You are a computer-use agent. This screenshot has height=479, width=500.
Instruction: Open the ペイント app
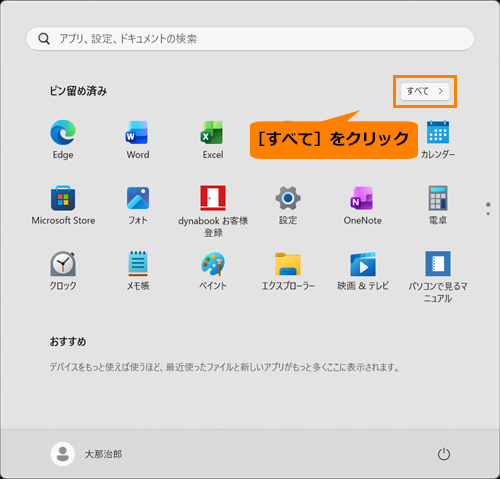(213, 271)
